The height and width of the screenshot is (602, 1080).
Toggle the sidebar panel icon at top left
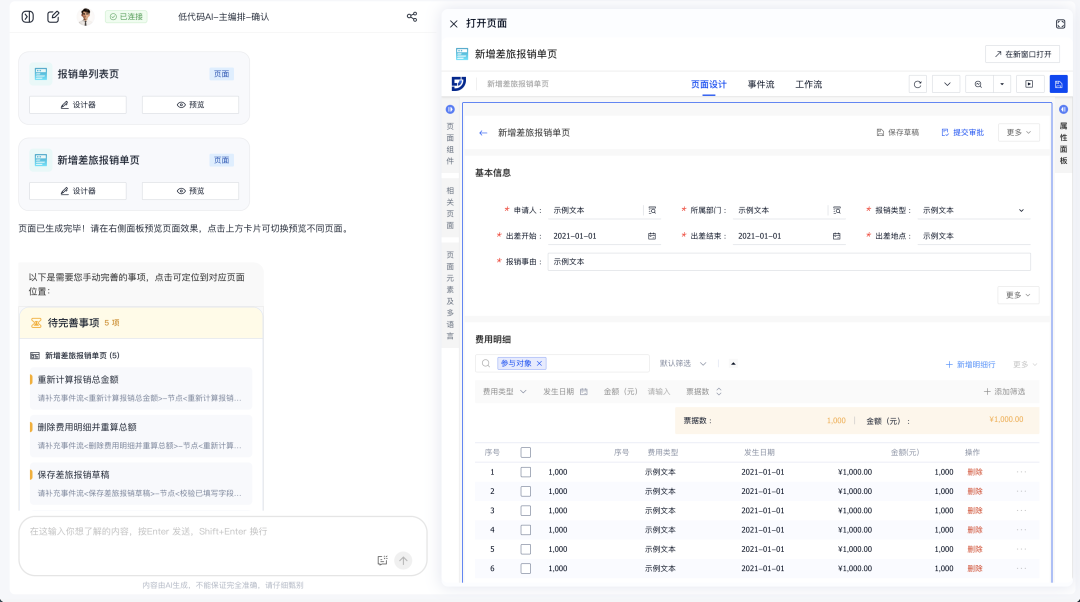click(28, 17)
